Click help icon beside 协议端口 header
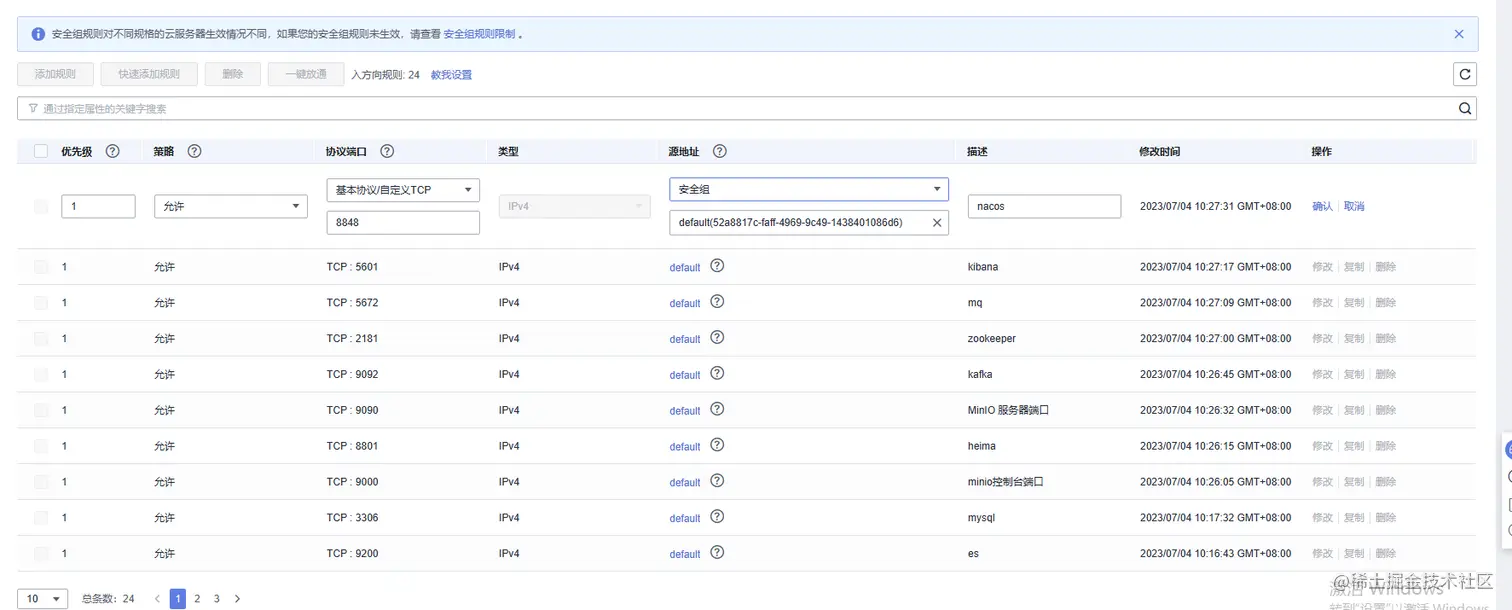Screen dimensions: 1512x610 pyautogui.click(x=387, y=151)
